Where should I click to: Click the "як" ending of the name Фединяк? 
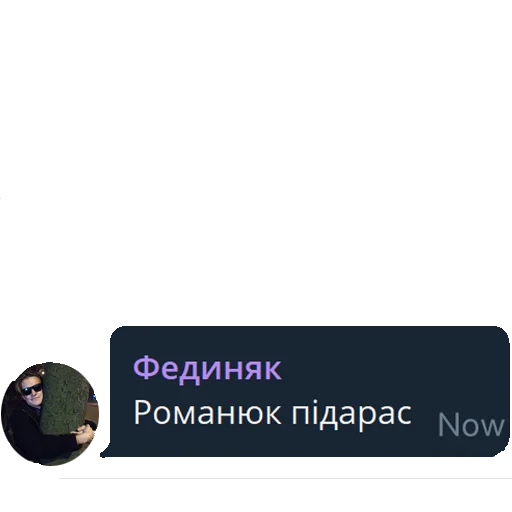pos(263,370)
